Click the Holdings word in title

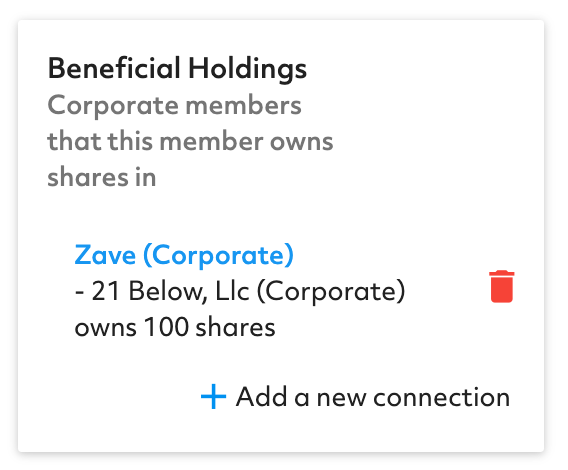click(x=248, y=68)
